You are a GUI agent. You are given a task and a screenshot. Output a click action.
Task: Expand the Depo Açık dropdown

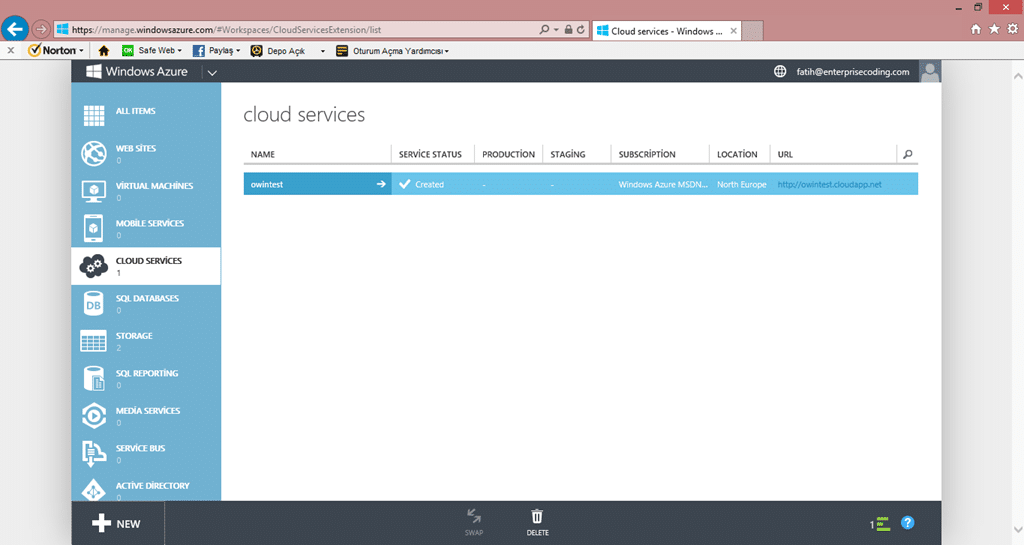coord(323,51)
